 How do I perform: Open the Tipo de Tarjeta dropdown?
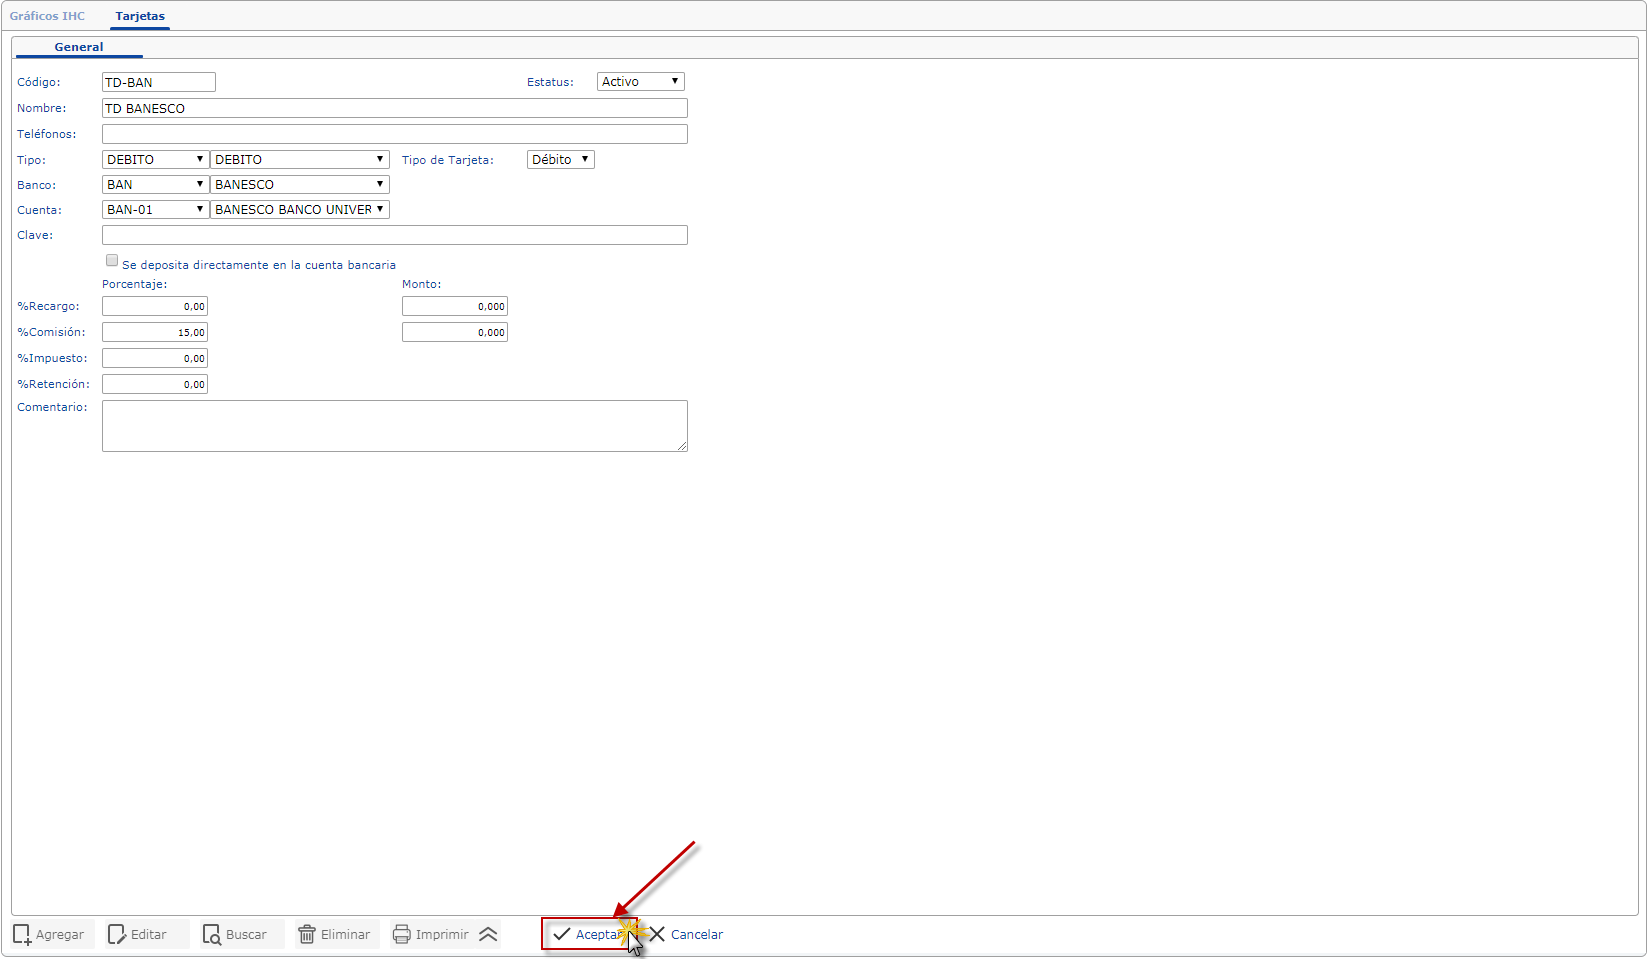tap(560, 160)
